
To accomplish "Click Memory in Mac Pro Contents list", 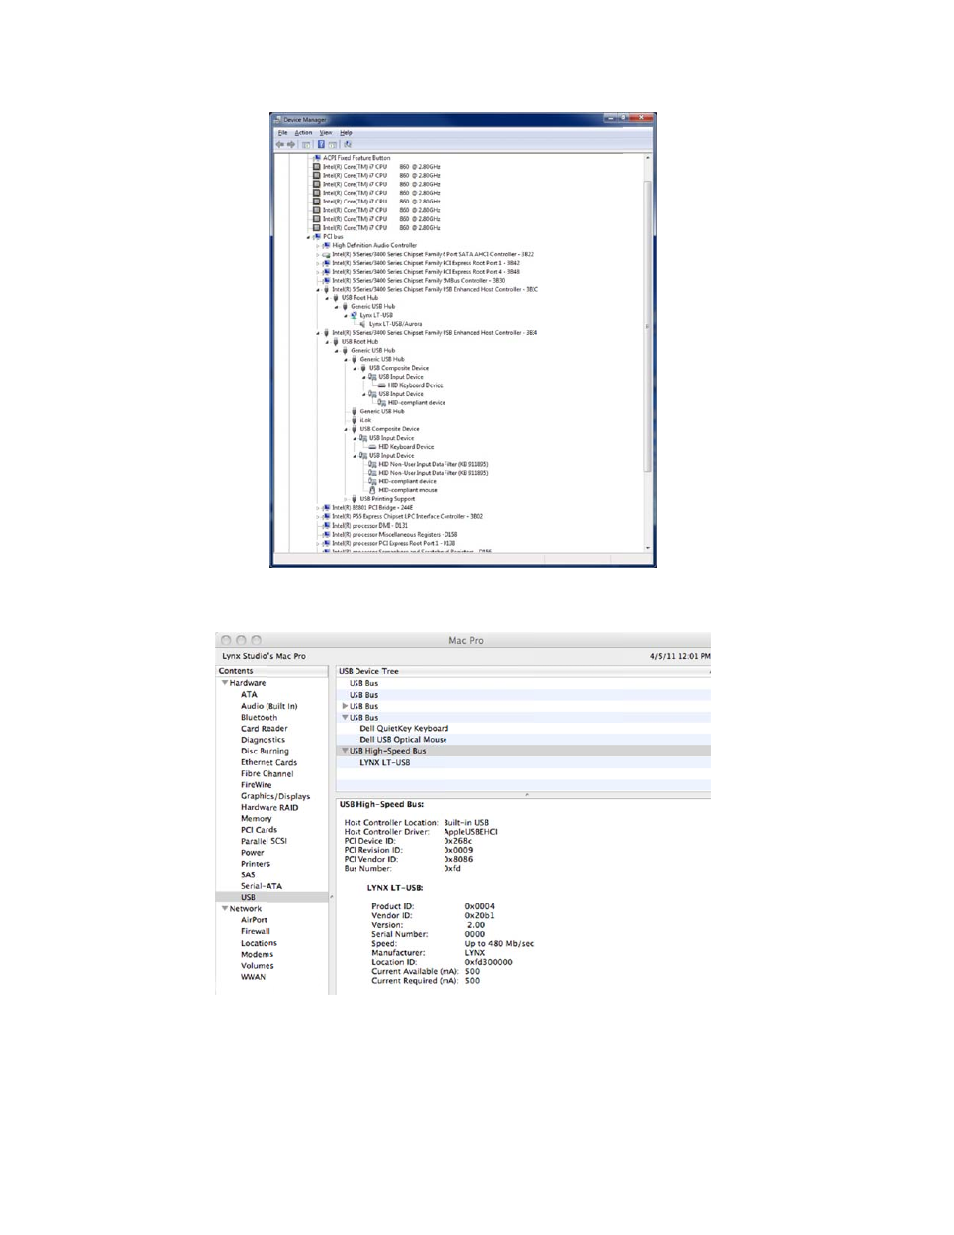I will tap(256, 818).
